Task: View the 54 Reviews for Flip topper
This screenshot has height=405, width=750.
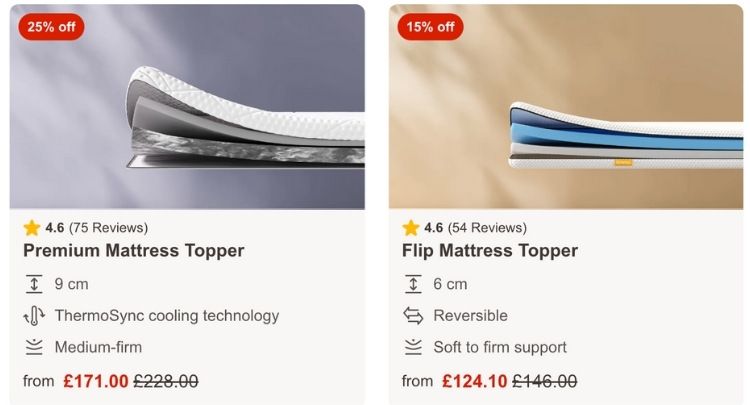Action: [487, 227]
